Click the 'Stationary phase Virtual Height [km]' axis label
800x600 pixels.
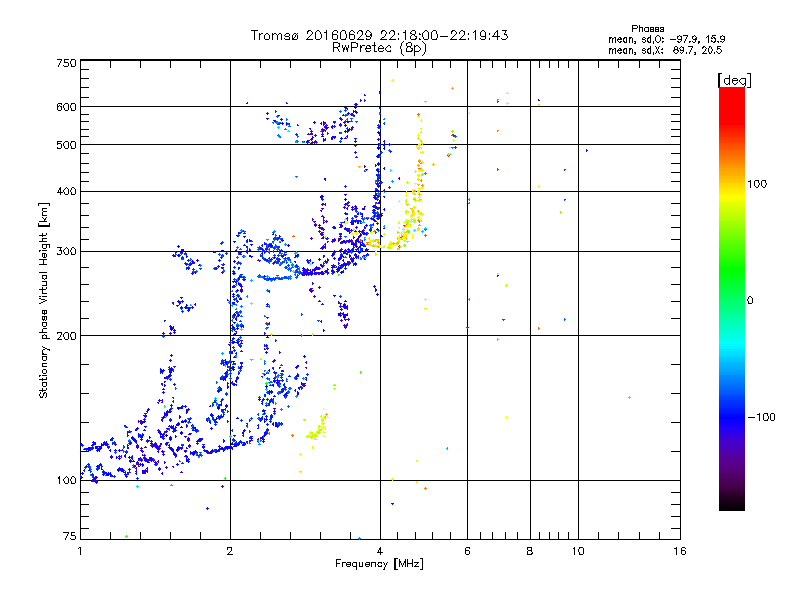coord(44,301)
